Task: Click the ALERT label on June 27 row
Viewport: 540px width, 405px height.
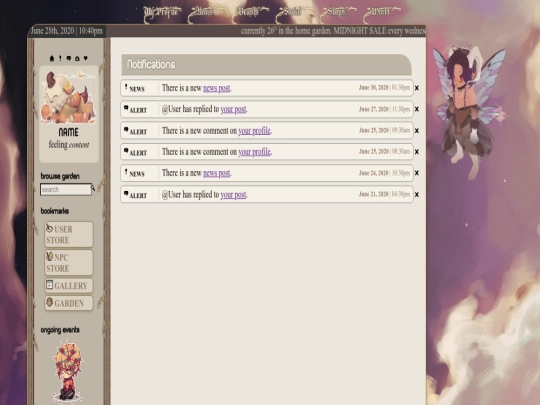Action: coord(138,111)
